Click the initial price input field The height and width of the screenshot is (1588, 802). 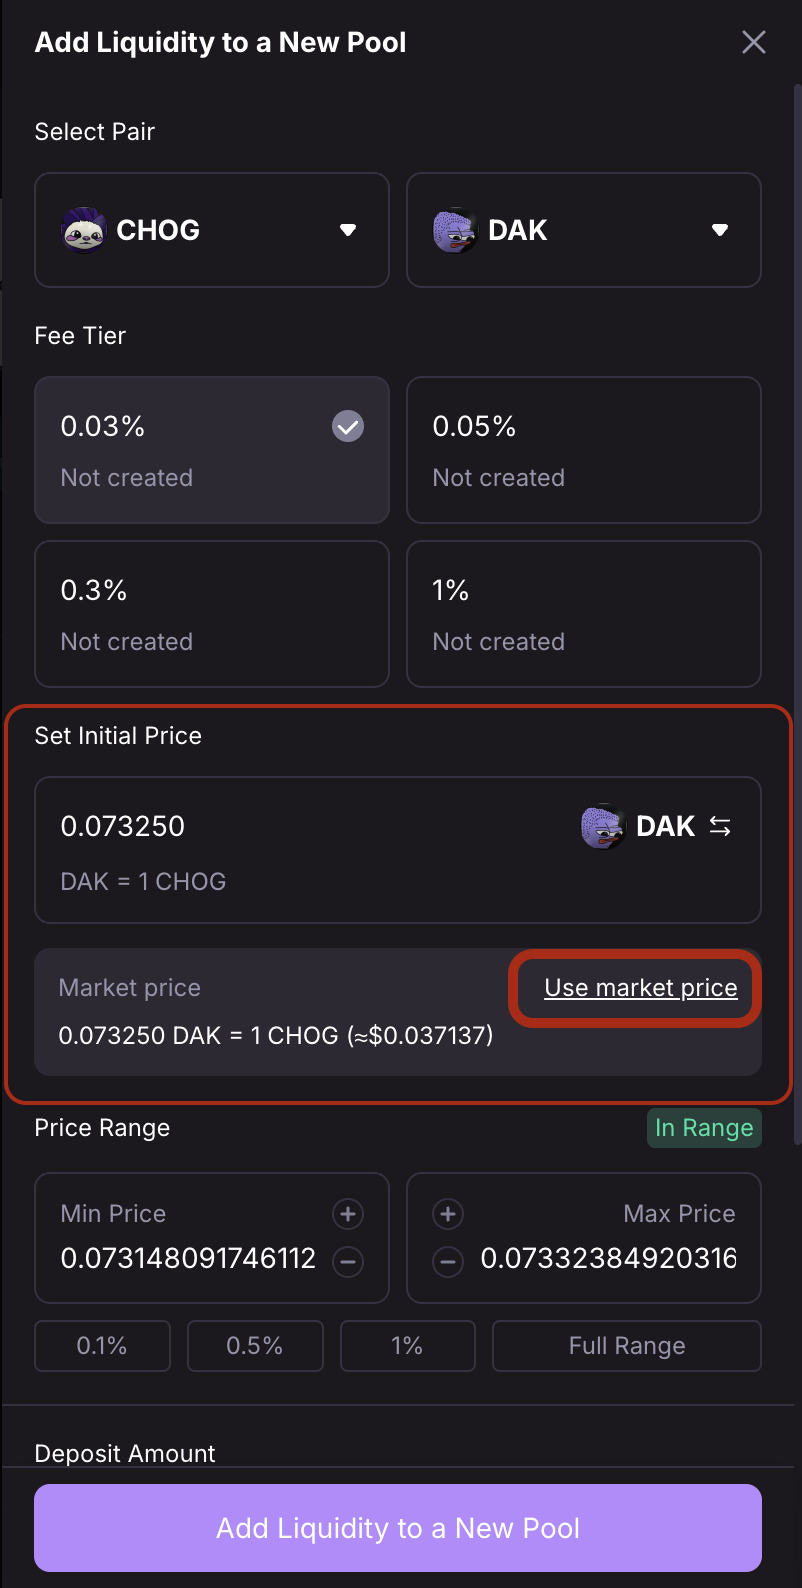300,827
